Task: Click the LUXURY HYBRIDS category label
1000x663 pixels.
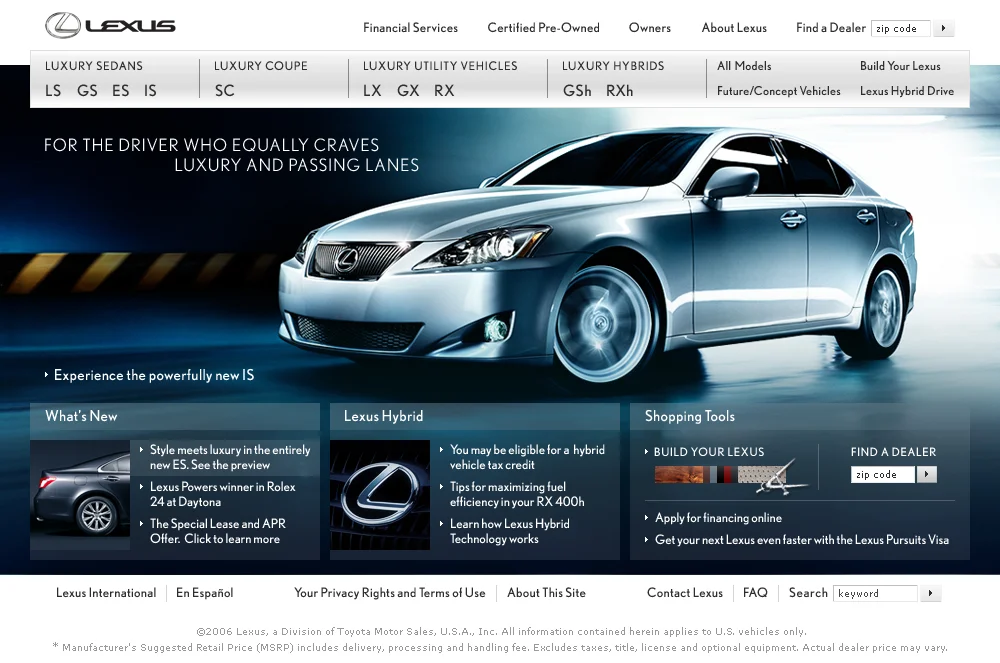Action: [613, 66]
